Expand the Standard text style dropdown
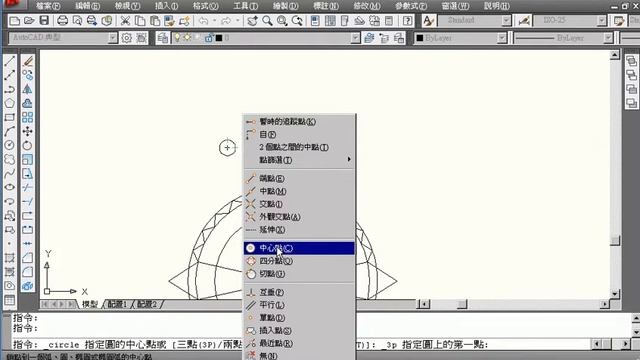640x360 pixels. [506, 20]
